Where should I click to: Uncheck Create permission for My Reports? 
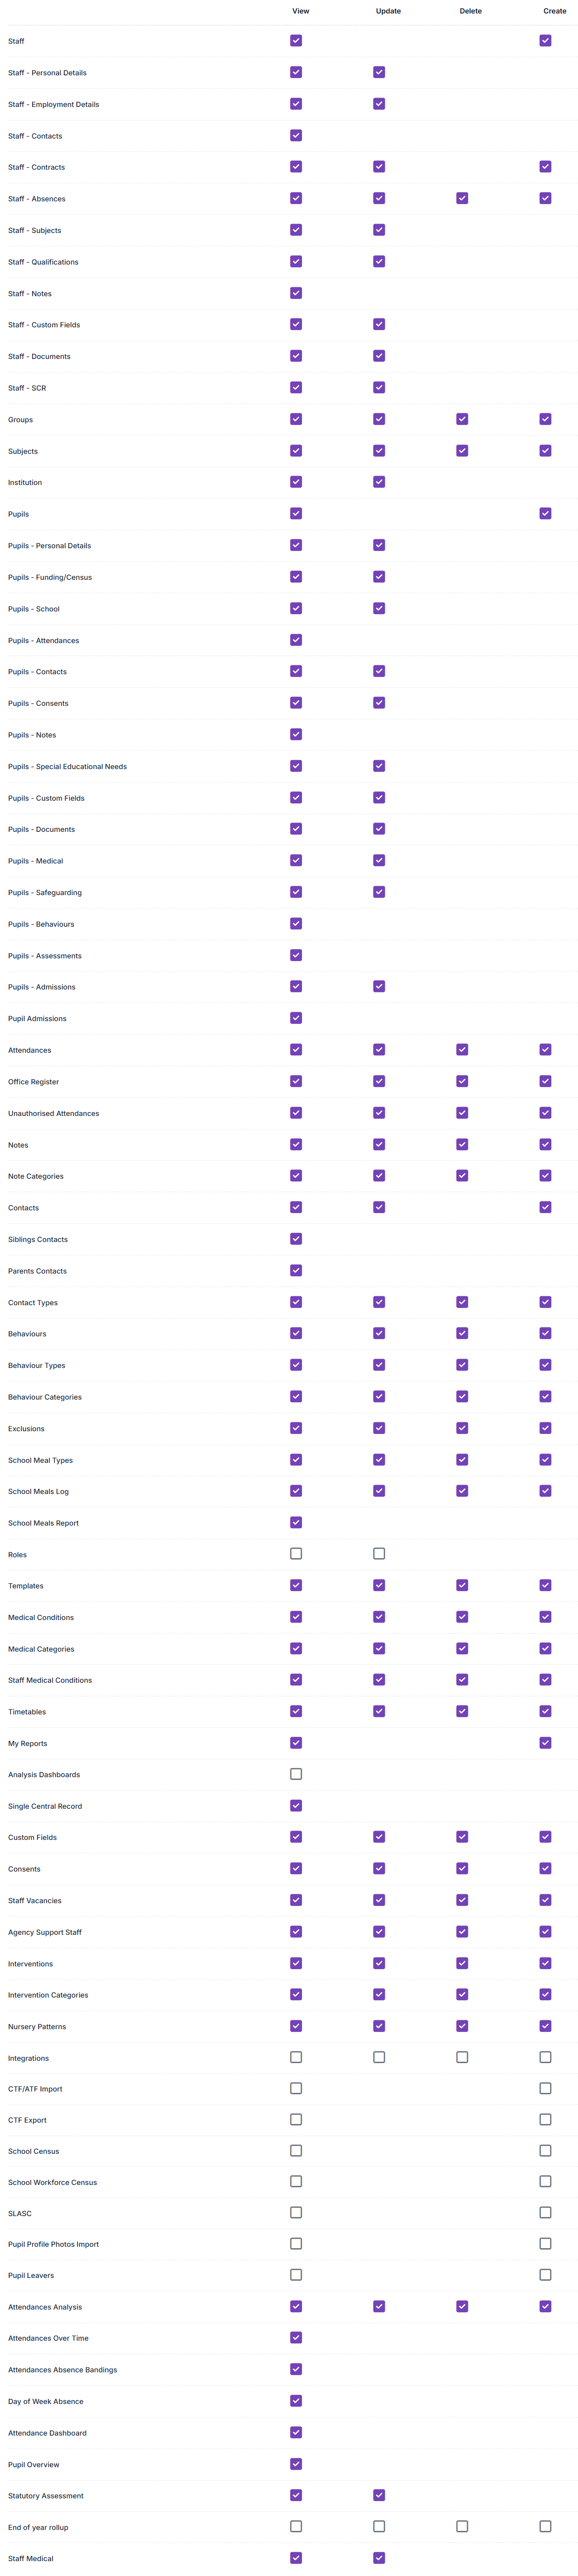545,1743
